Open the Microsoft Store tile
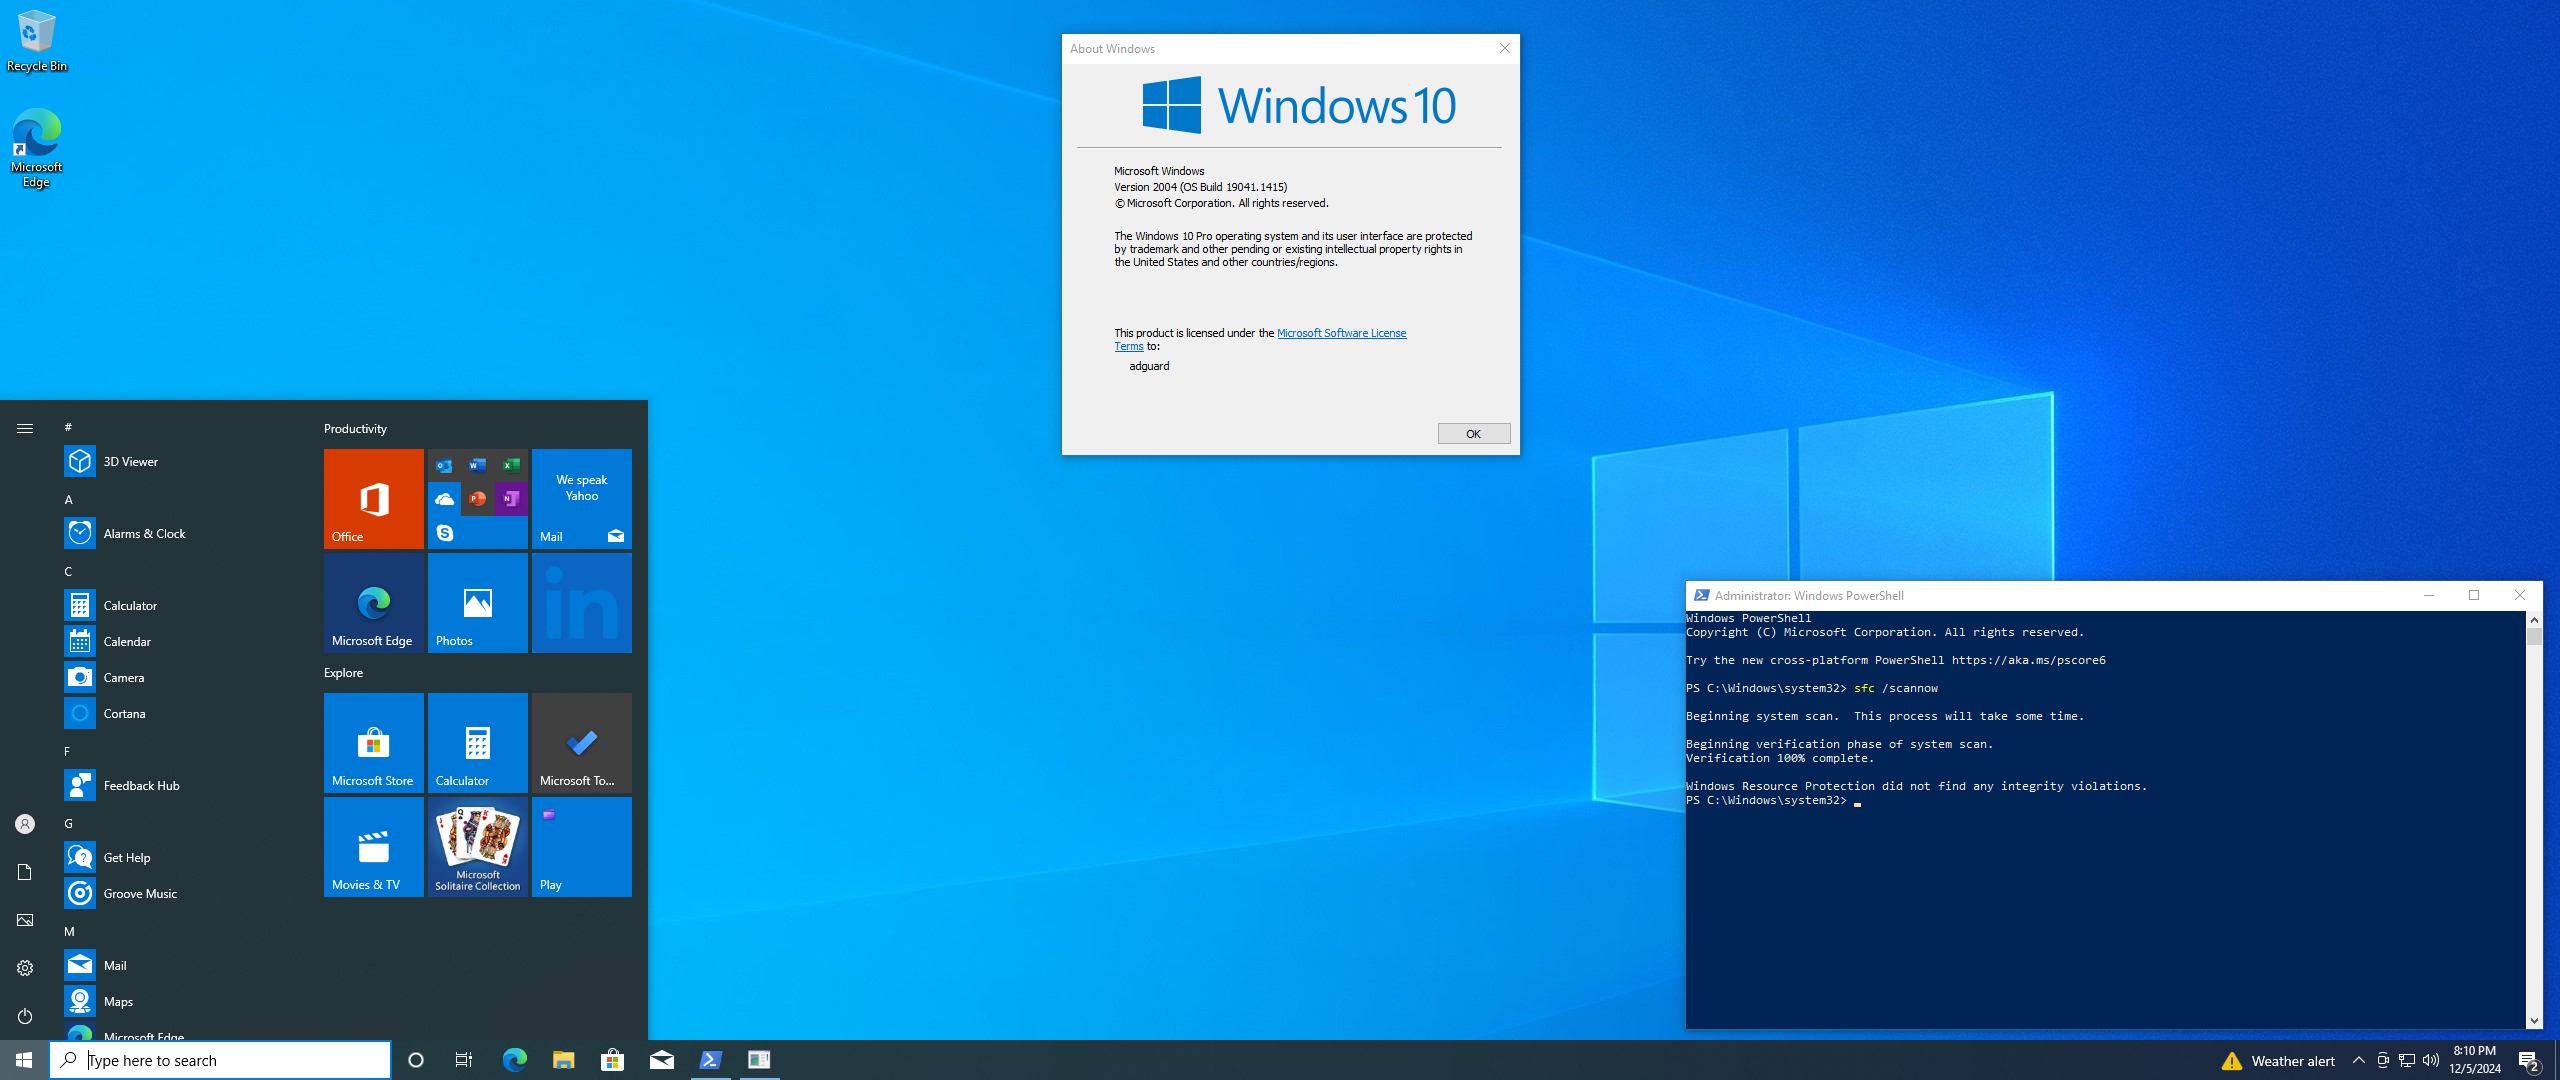 (374, 743)
